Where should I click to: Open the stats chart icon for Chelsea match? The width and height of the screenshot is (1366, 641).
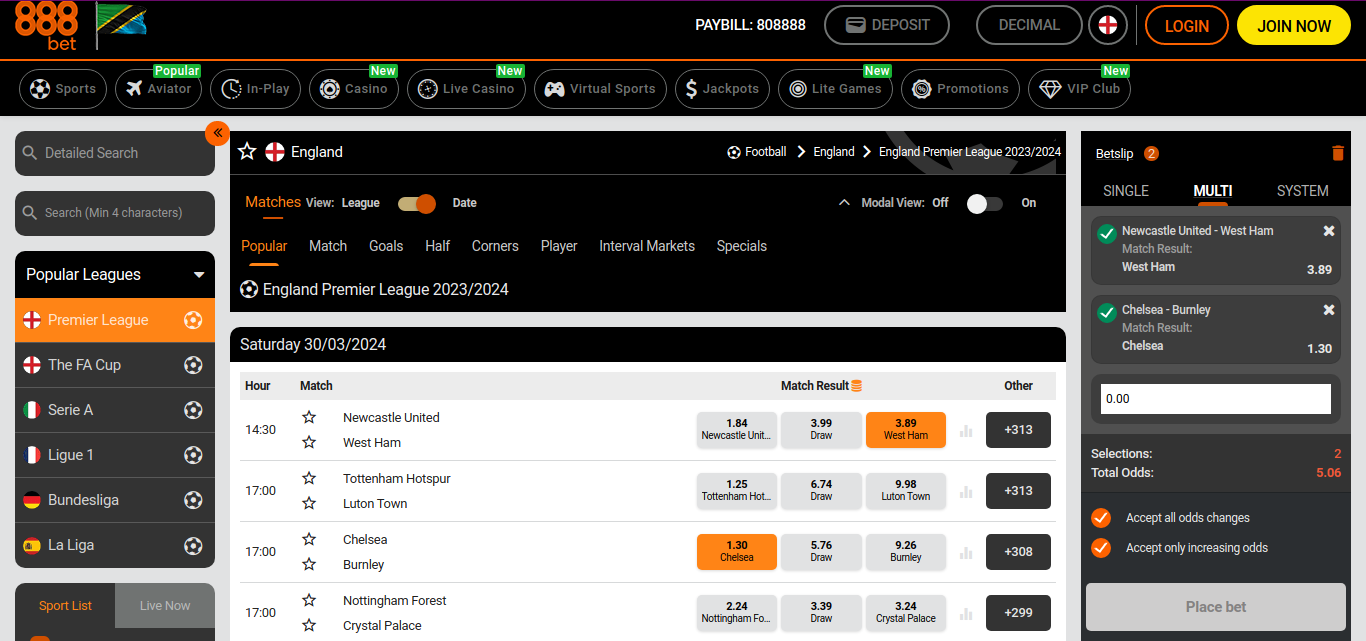click(x=966, y=553)
